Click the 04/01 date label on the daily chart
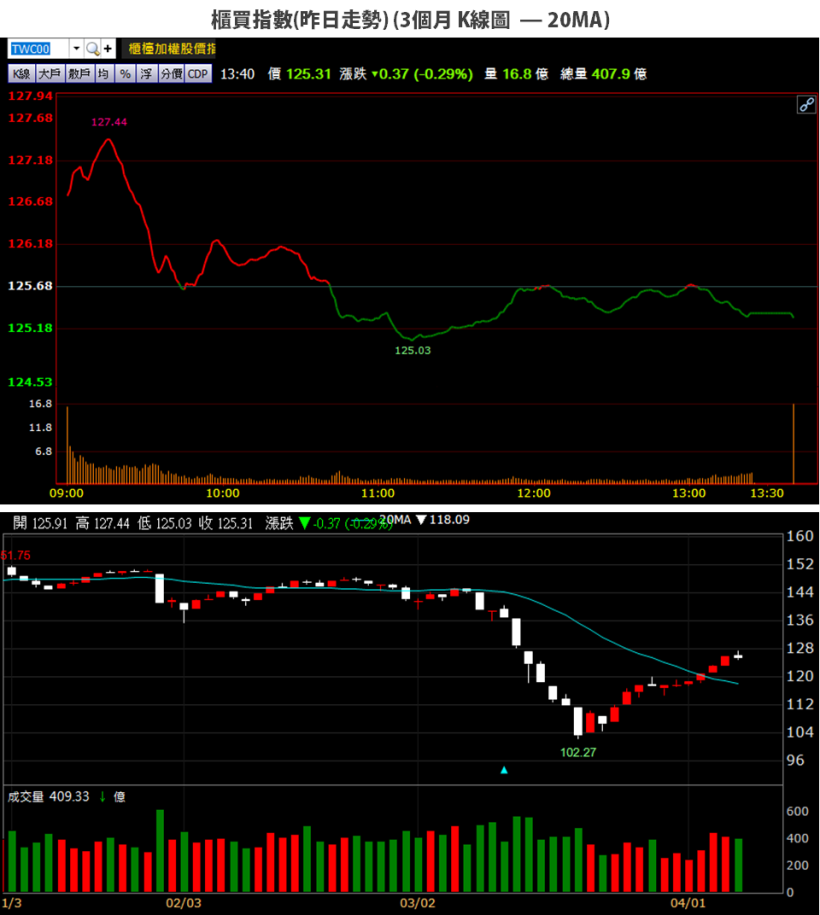The image size is (820, 915). [688, 903]
